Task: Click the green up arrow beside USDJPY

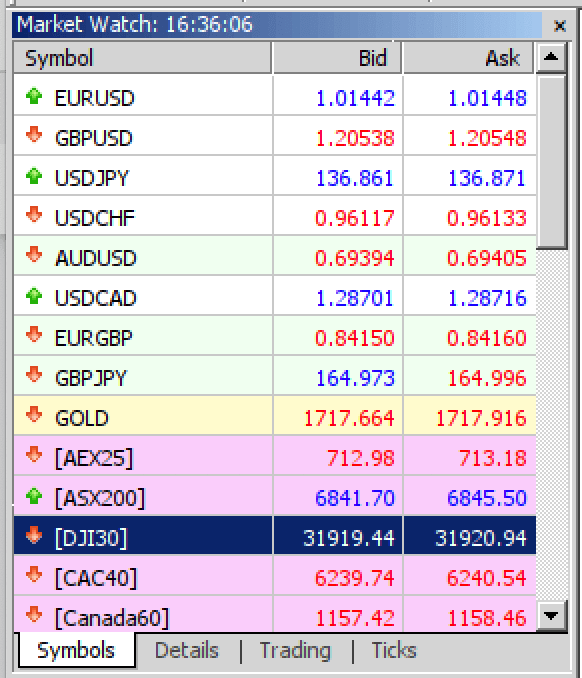Action: click(x=34, y=176)
